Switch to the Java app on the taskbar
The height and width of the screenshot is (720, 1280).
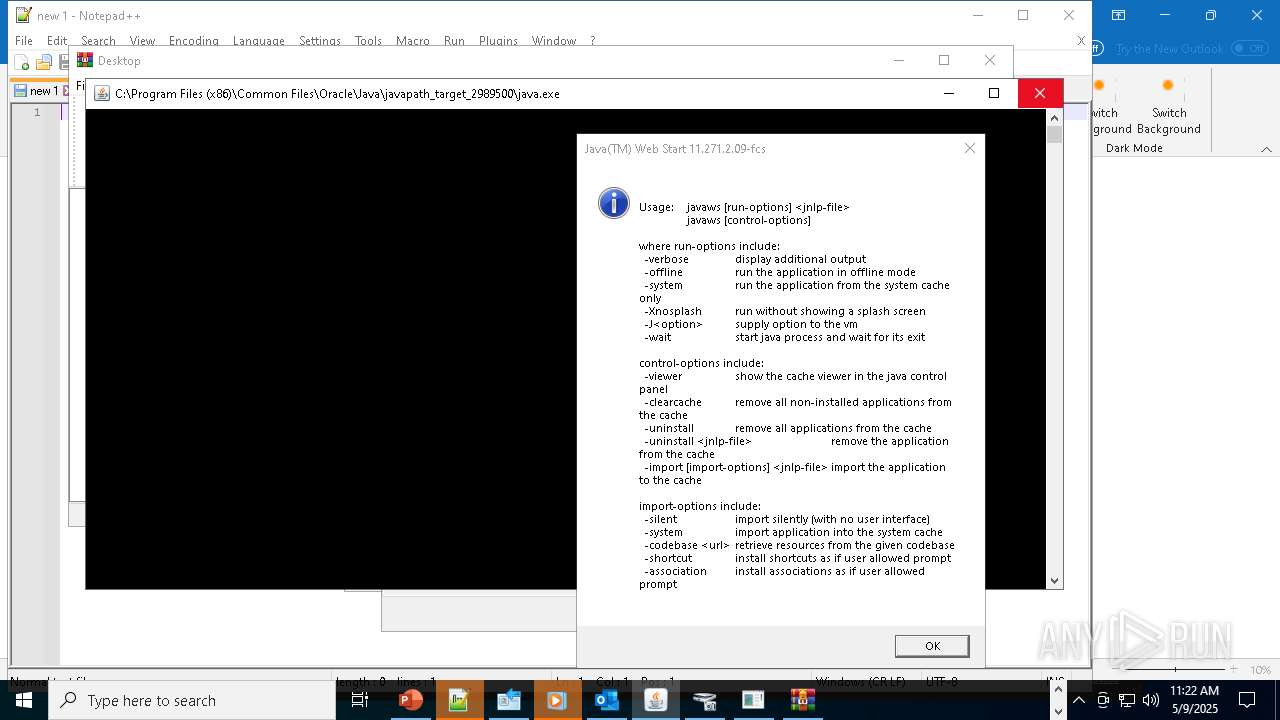tap(655, 700)
